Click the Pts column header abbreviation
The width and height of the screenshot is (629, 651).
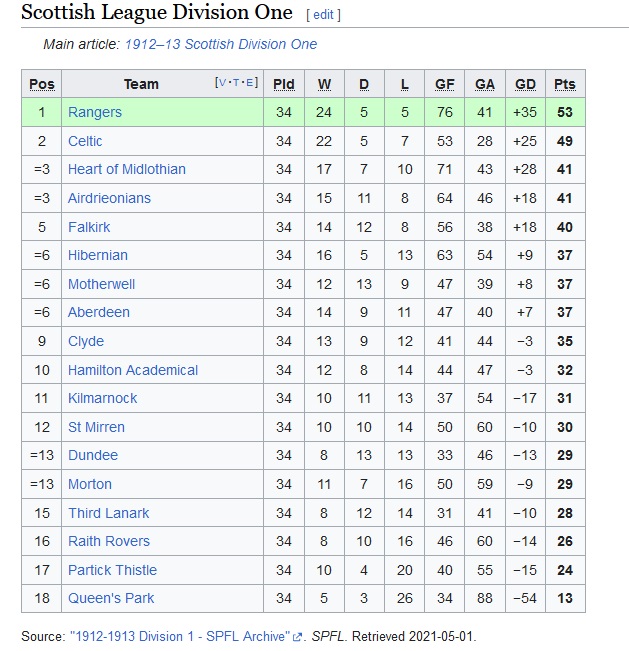(x=565, y=84)
